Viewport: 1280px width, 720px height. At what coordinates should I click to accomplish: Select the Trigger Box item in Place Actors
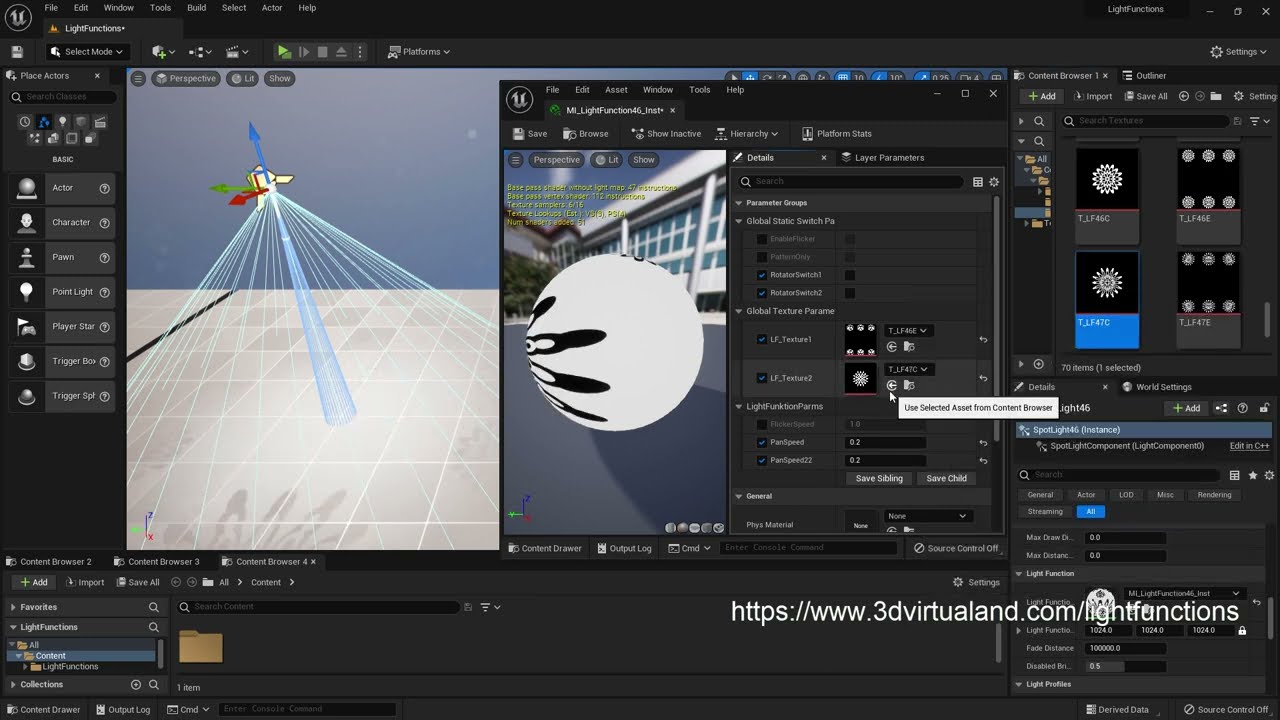click(x=62, y=361)
